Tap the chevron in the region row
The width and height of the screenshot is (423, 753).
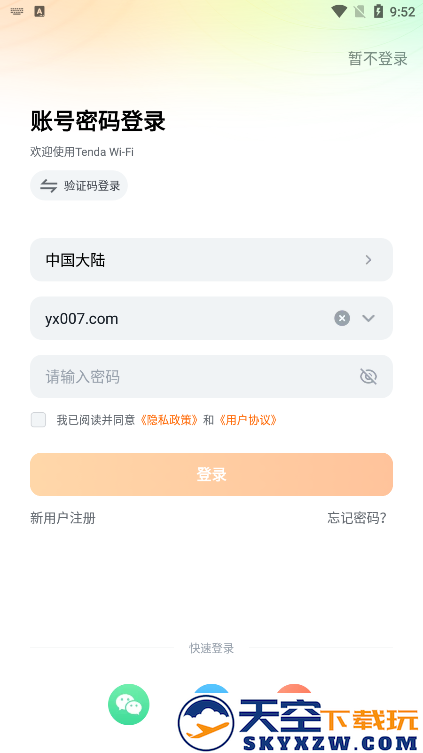coord(368,260)
